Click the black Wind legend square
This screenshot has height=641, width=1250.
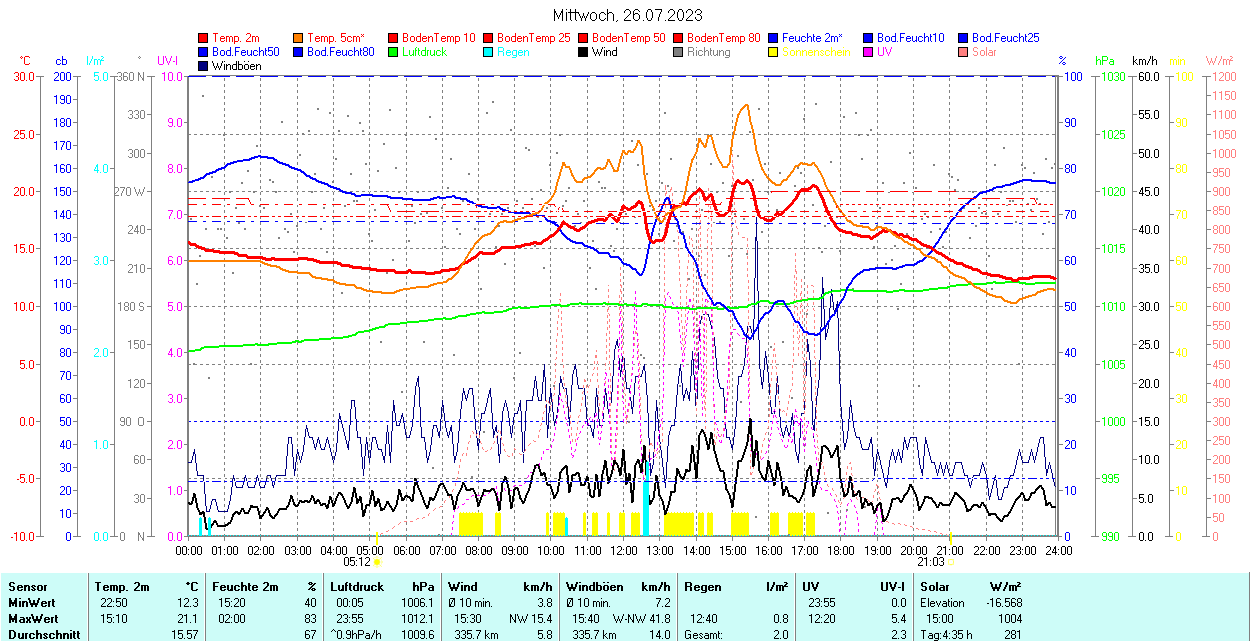[x=584, y=52]
